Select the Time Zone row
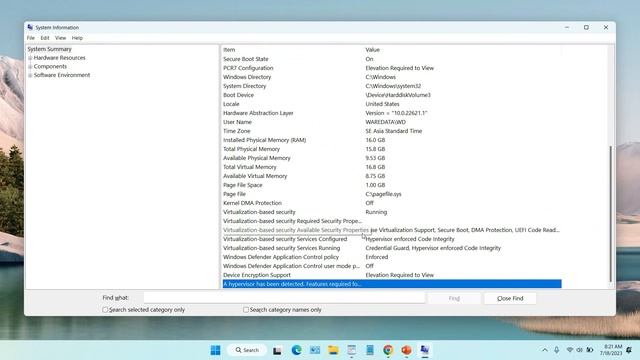640x360 pixels. point(392,131)
